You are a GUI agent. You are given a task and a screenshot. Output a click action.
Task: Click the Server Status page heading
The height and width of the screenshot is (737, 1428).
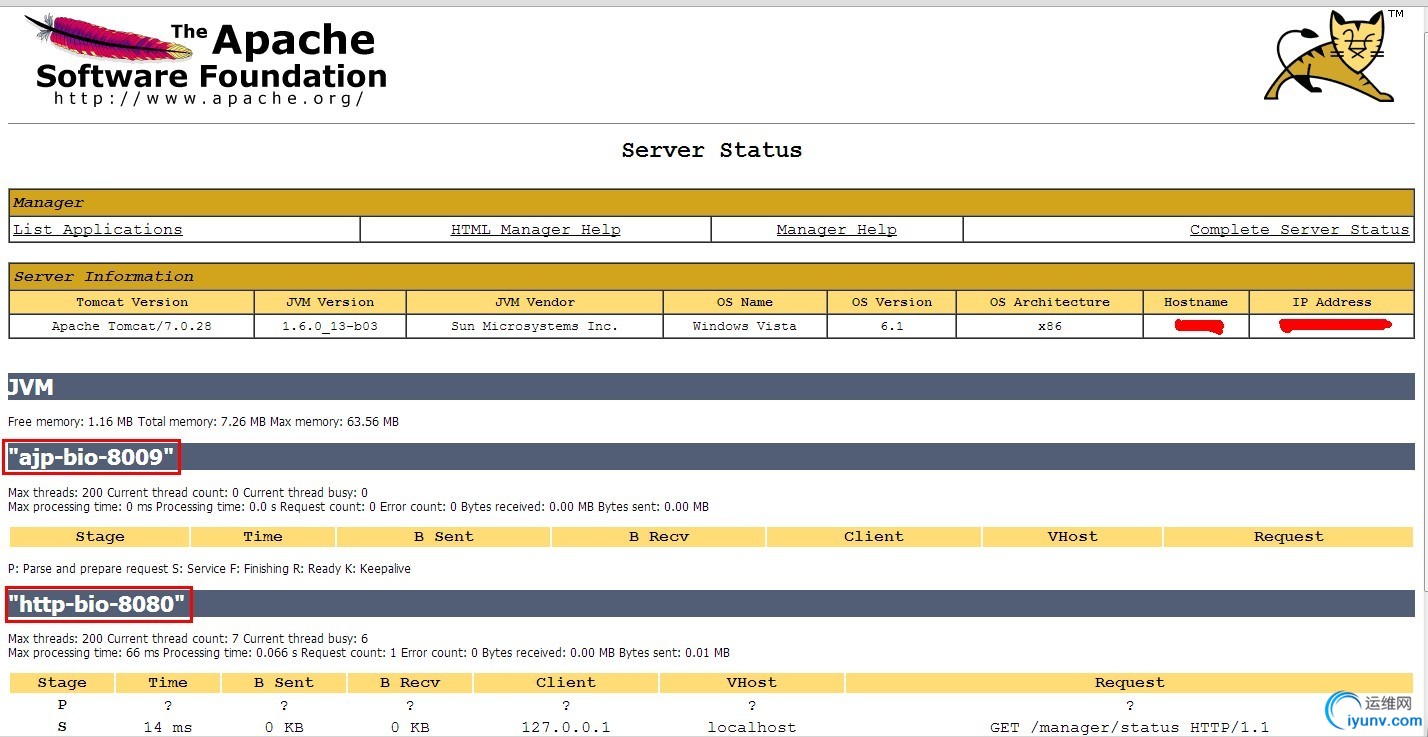[x=711, y=150]
